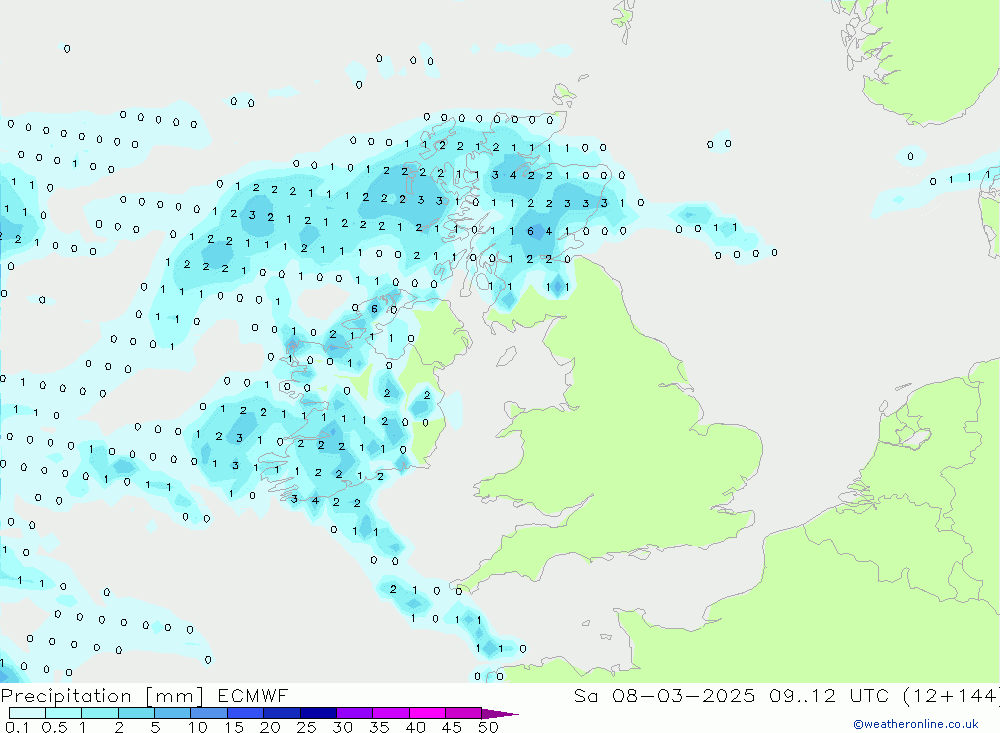Screen dimensions: 1000x733
Task: Click the legend label '10'
Action: point(198,727)
